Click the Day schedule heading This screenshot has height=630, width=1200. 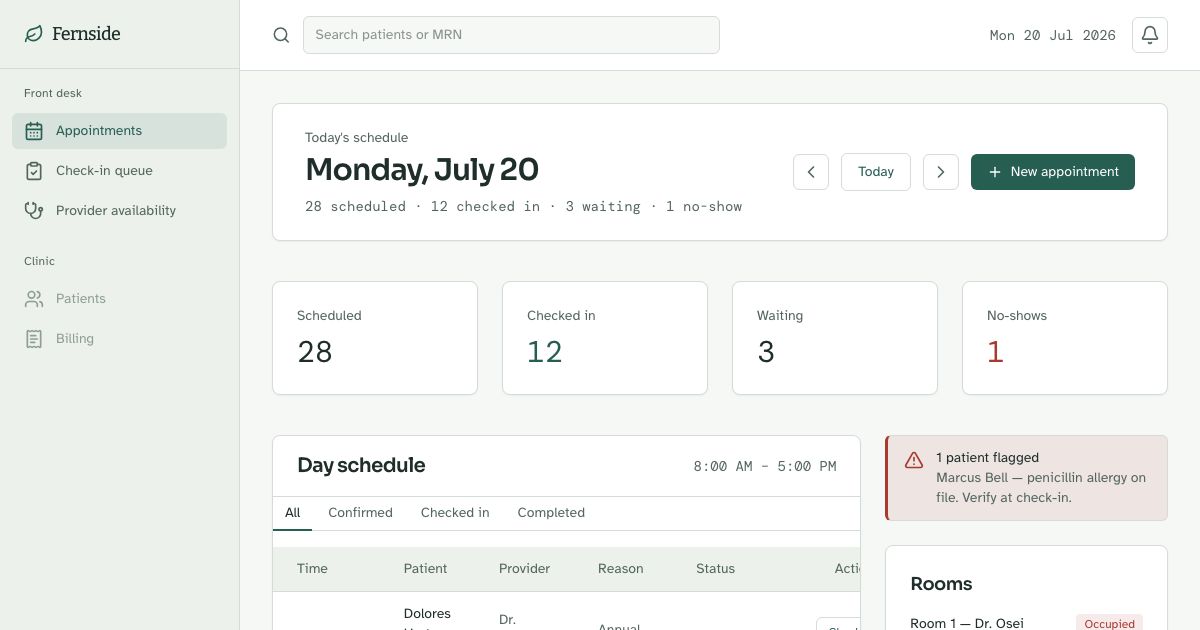pos(361,465)
